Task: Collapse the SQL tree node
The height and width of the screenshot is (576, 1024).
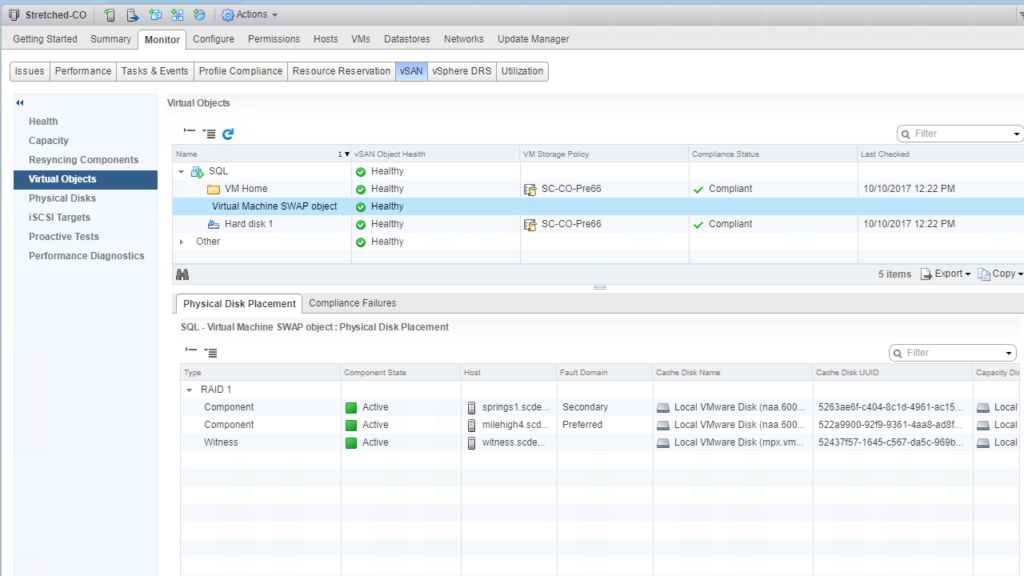Action: 181,172
